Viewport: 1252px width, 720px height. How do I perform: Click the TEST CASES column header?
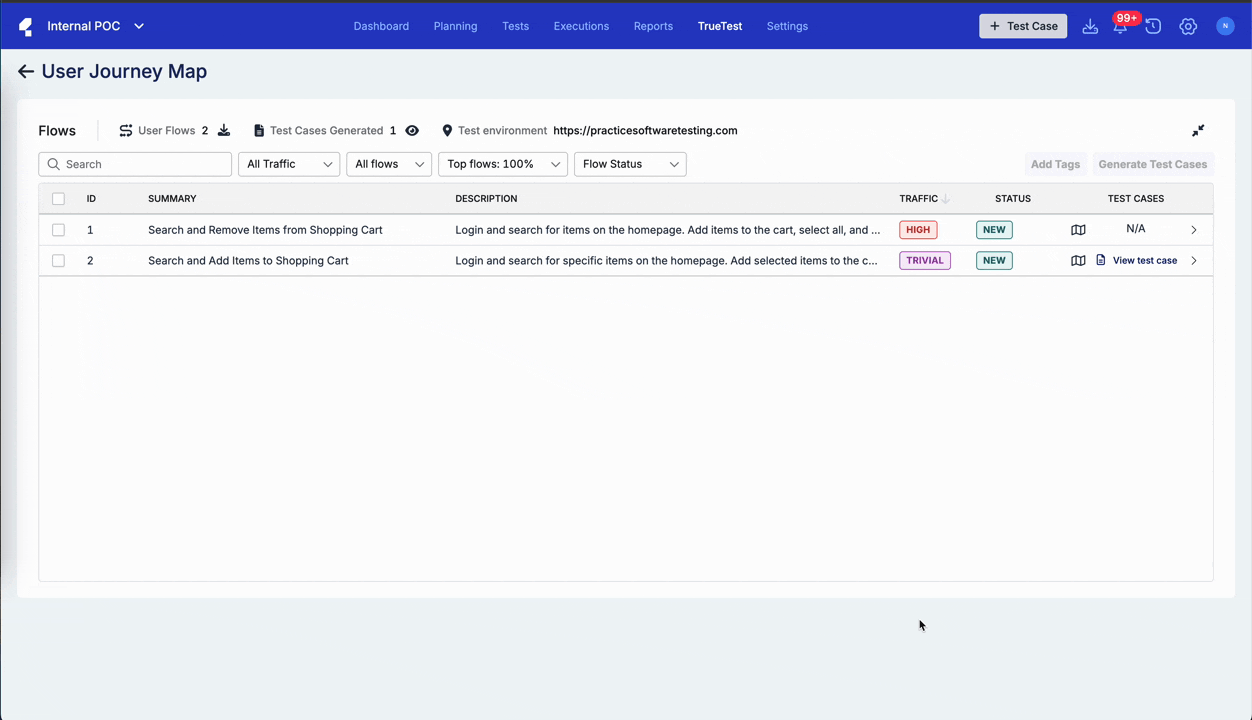point(1136,199)
